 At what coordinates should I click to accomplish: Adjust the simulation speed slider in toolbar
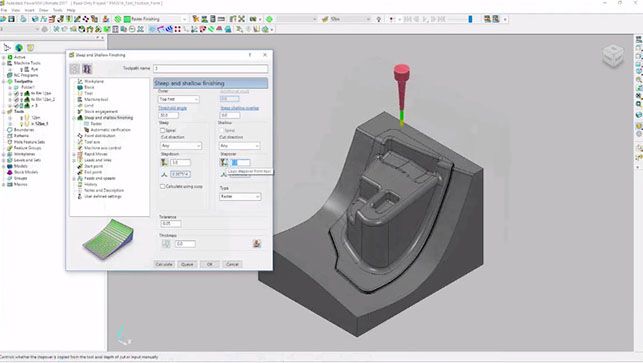(470, 19)
